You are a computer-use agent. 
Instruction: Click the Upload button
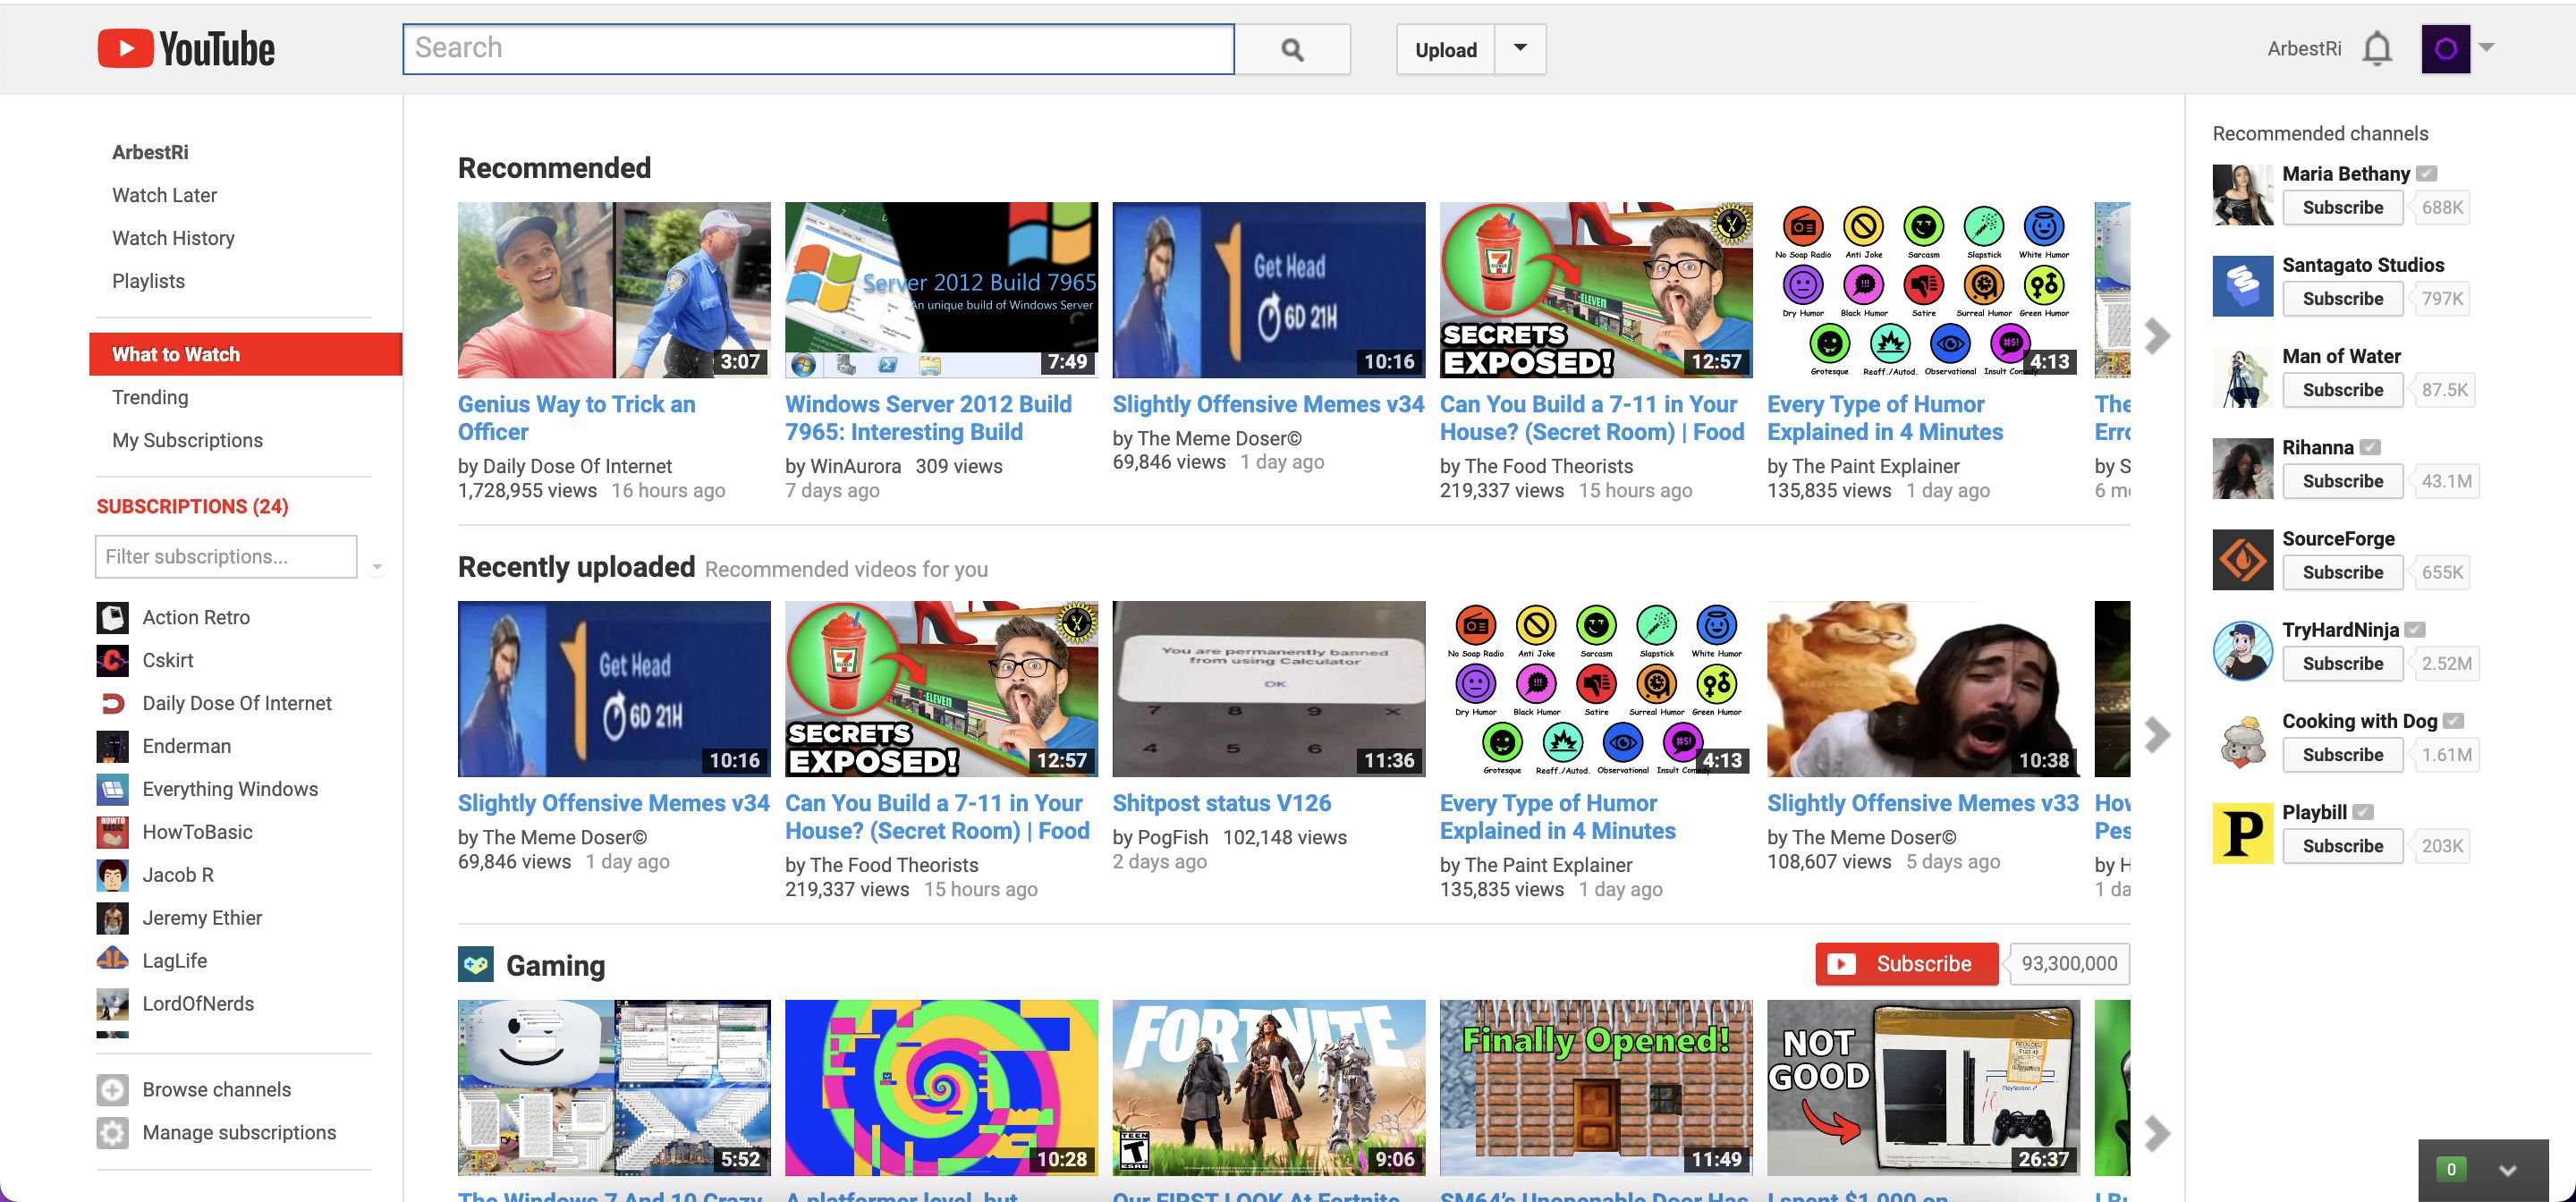[1445, 49]
